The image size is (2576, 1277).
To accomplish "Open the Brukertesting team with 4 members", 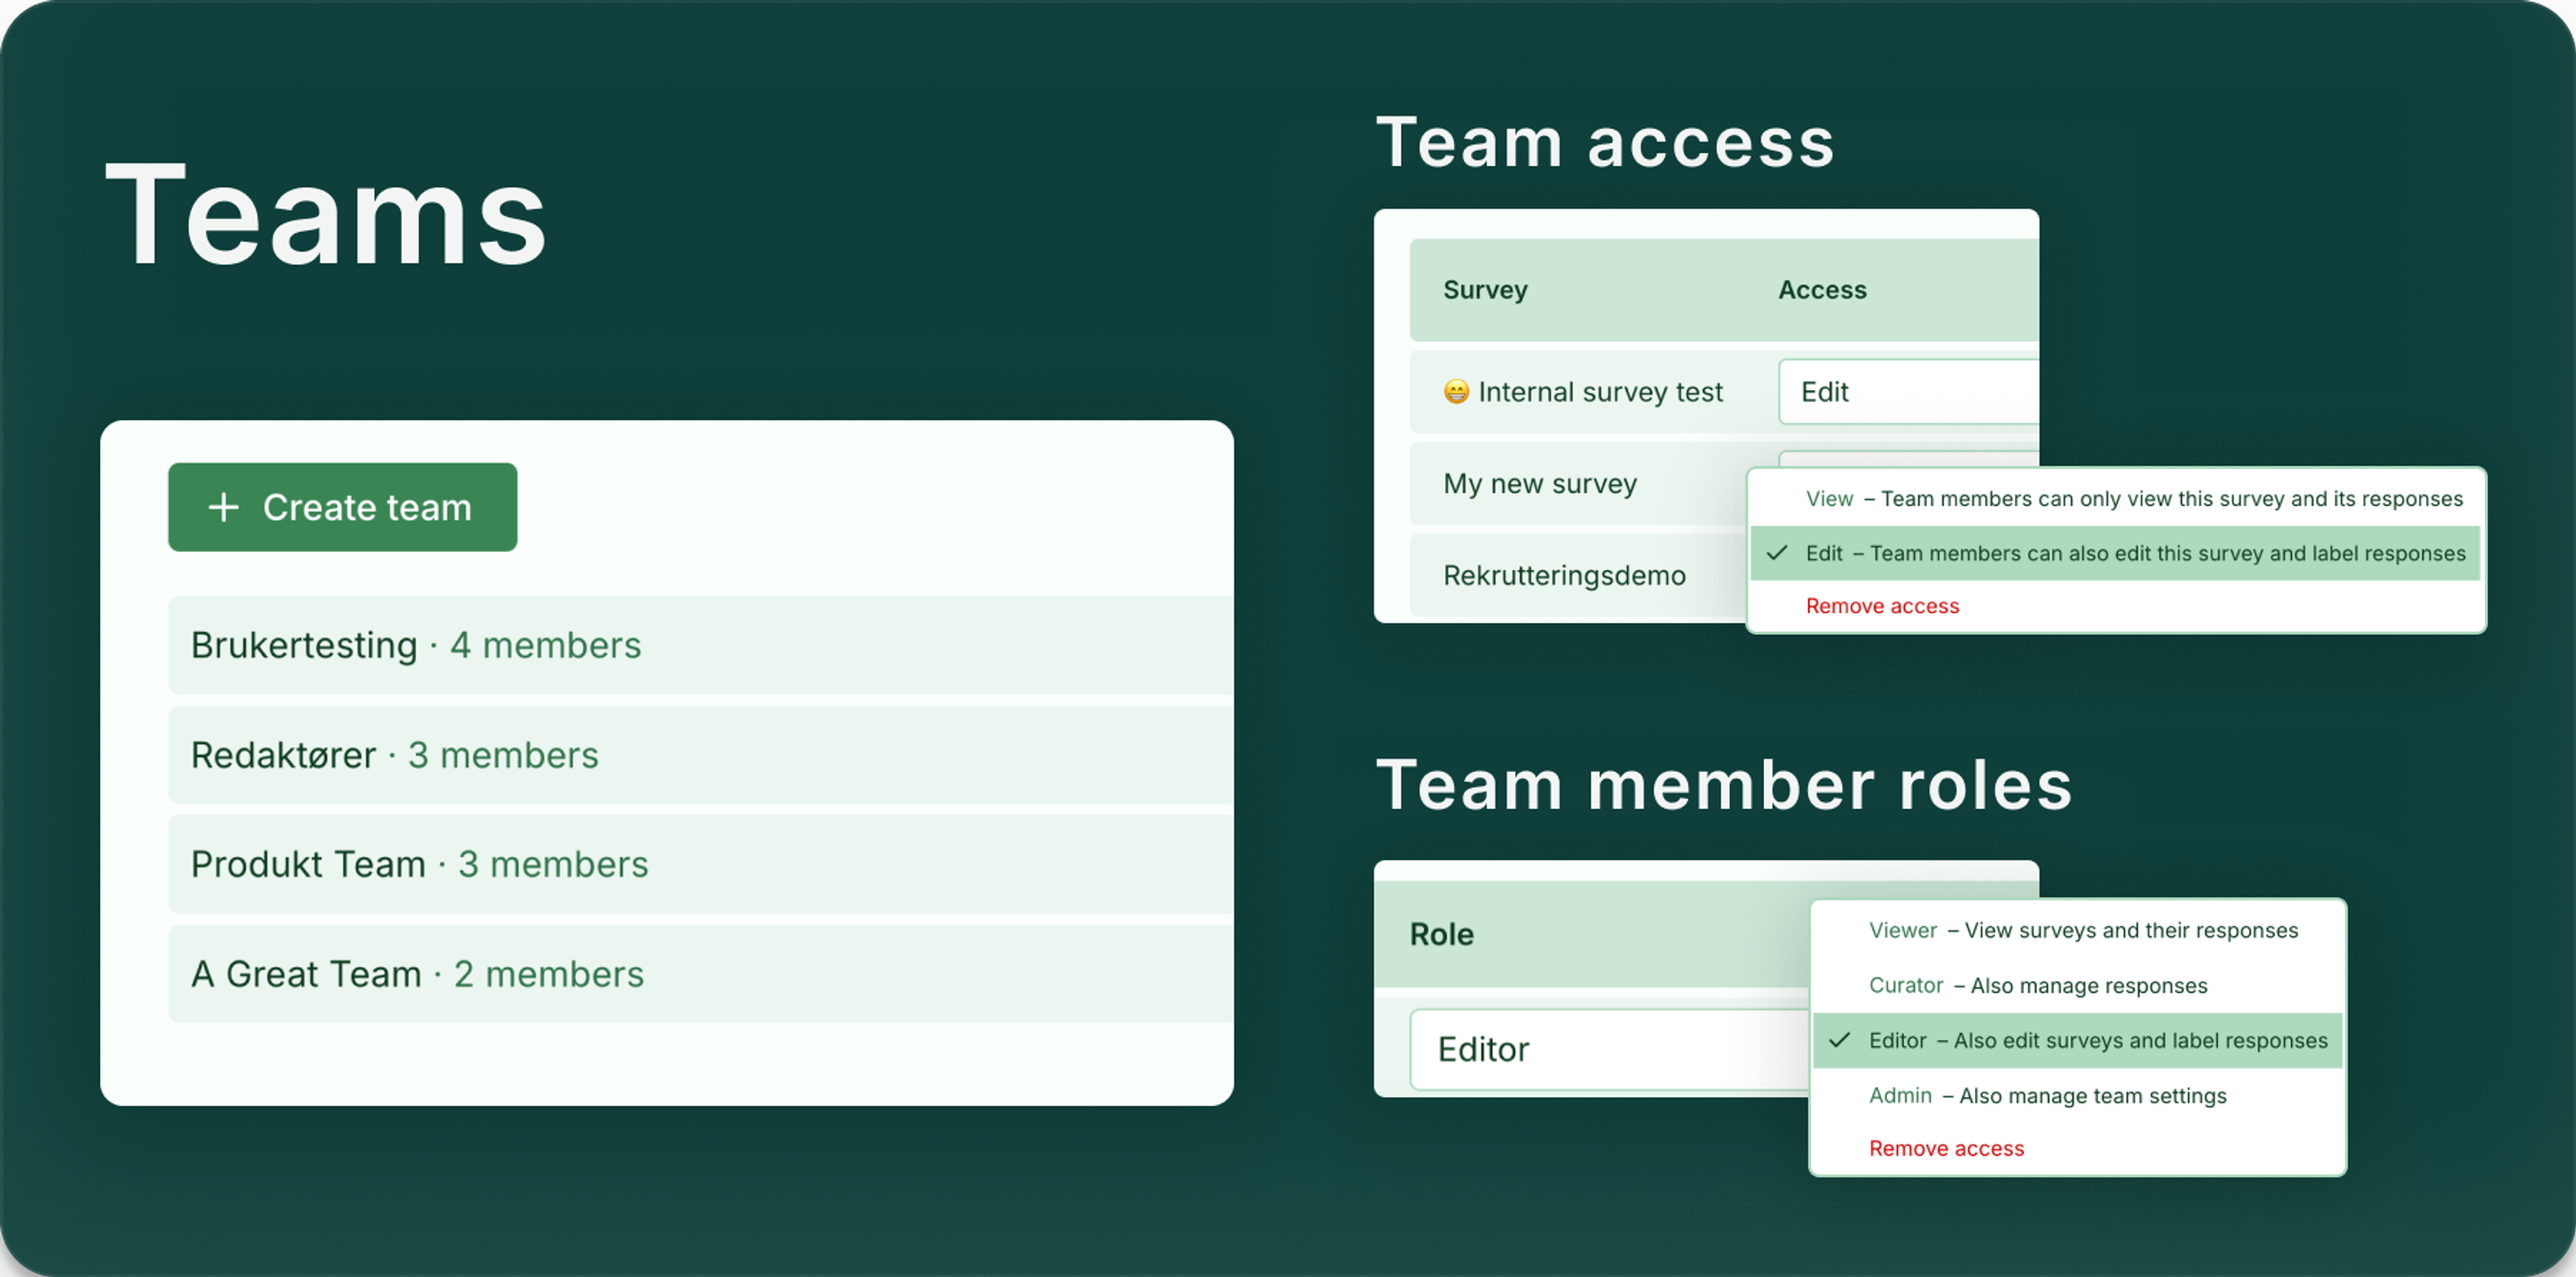I will coord(700,645).
